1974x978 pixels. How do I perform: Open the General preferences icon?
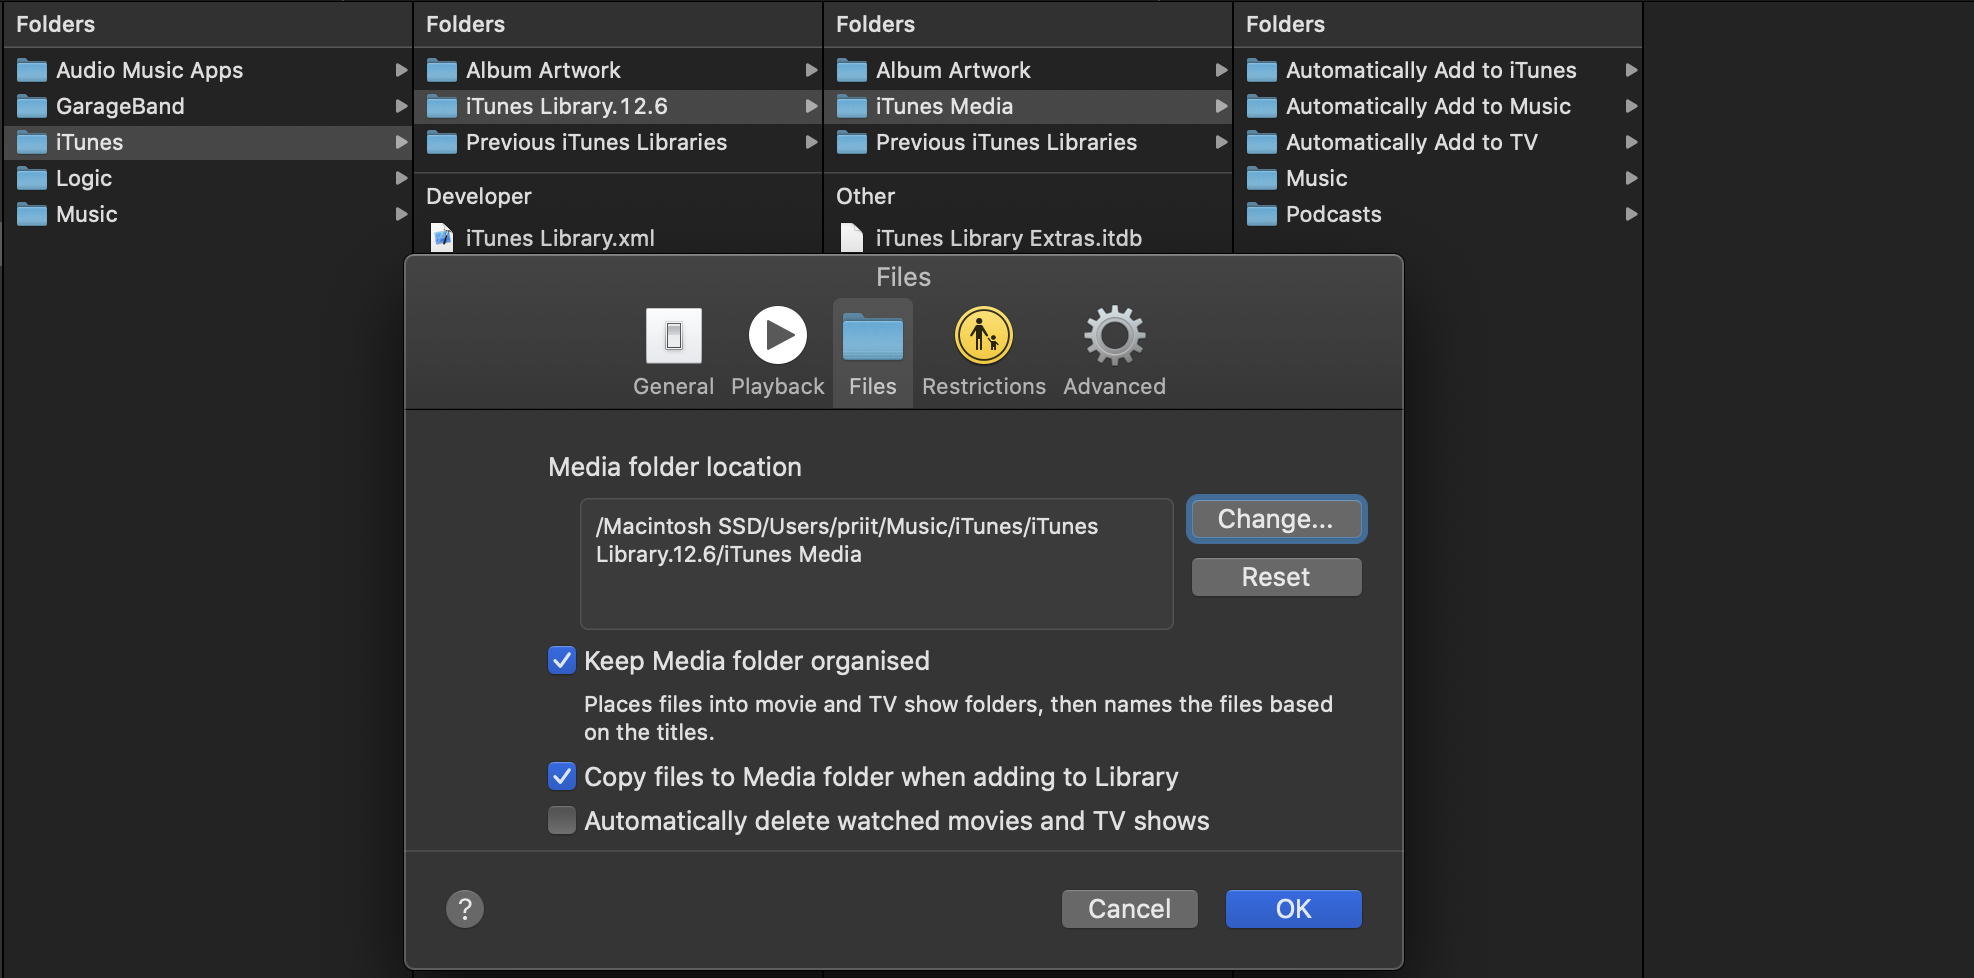(673, 335)
